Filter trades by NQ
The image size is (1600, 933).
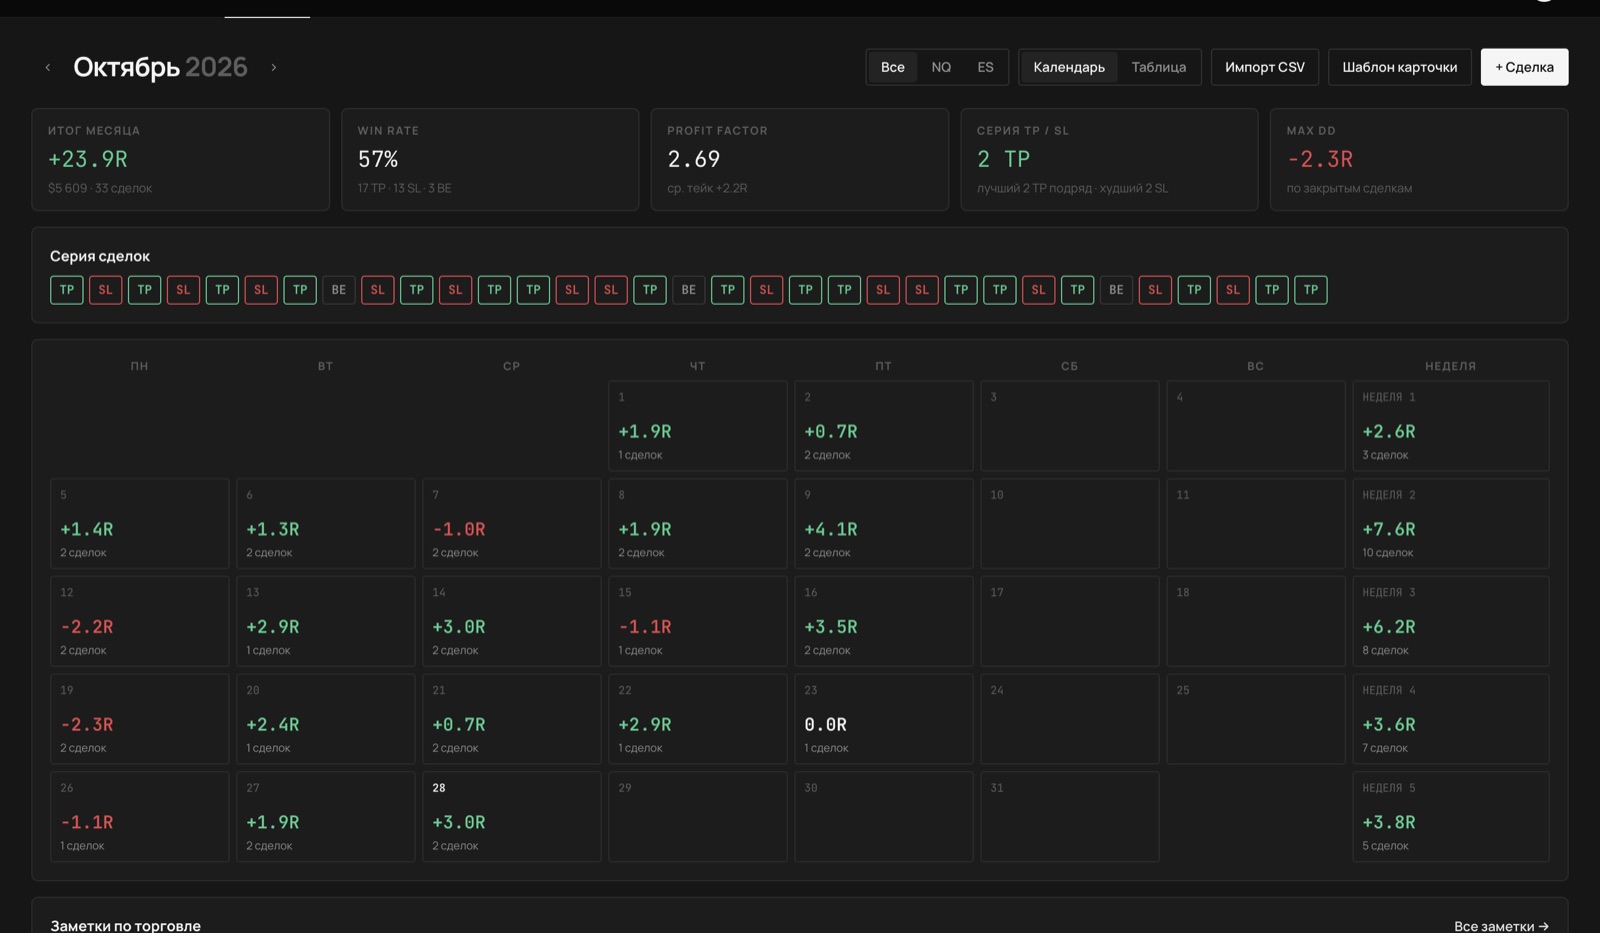(941, 67)
